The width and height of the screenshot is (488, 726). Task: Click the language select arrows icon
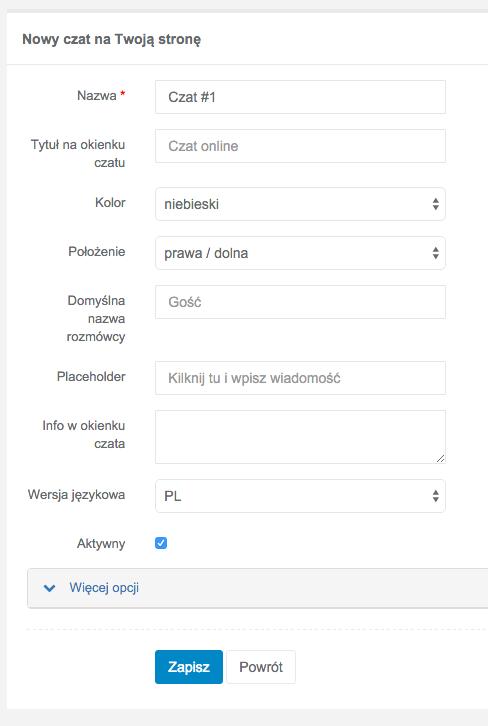[435, 496]
